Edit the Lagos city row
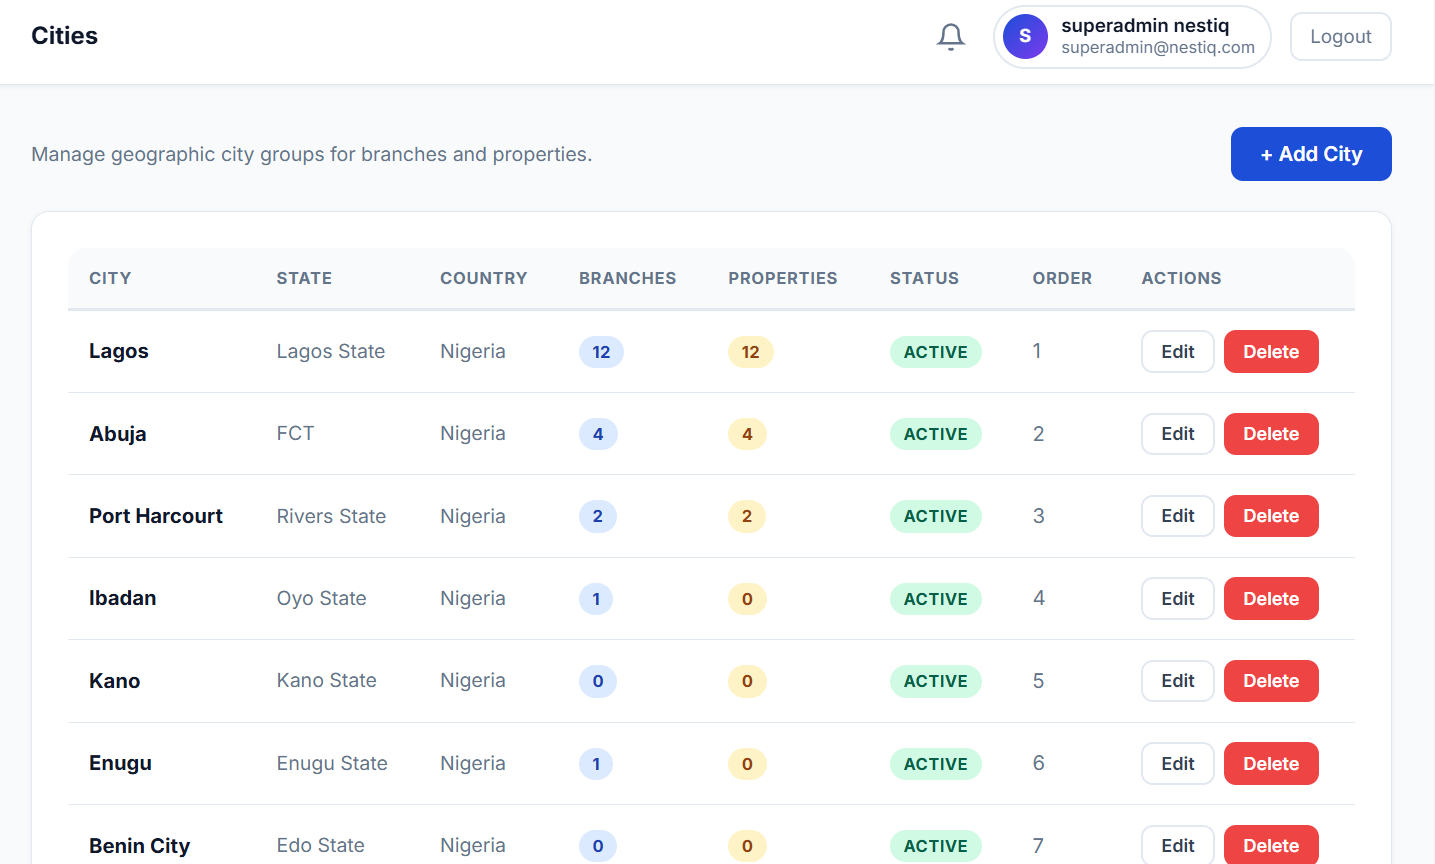This screenshot has height=864, width=1435. [1177, 352]
